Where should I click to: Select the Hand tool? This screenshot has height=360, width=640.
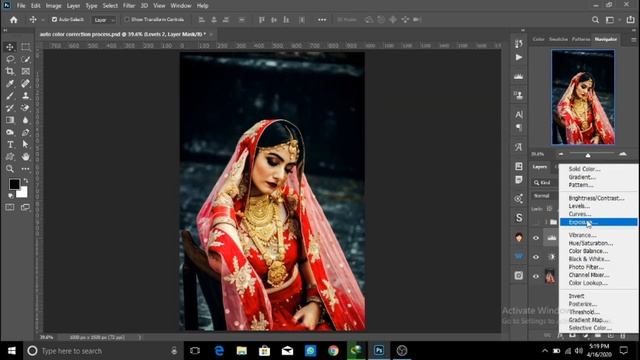[x=25, y=157]
